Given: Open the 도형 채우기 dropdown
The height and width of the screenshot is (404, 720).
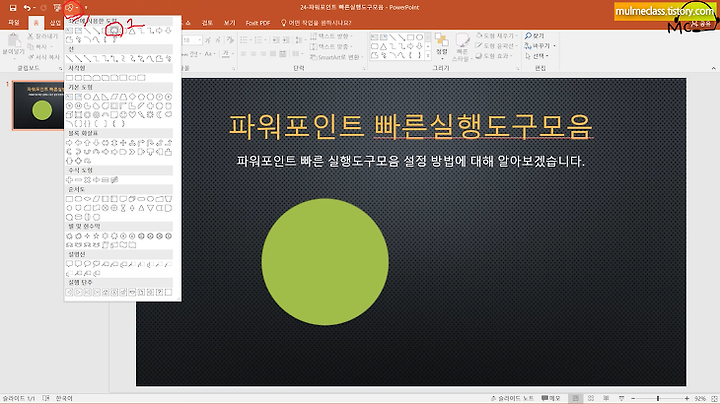Looking at the screenshot, I should point(497,36).
